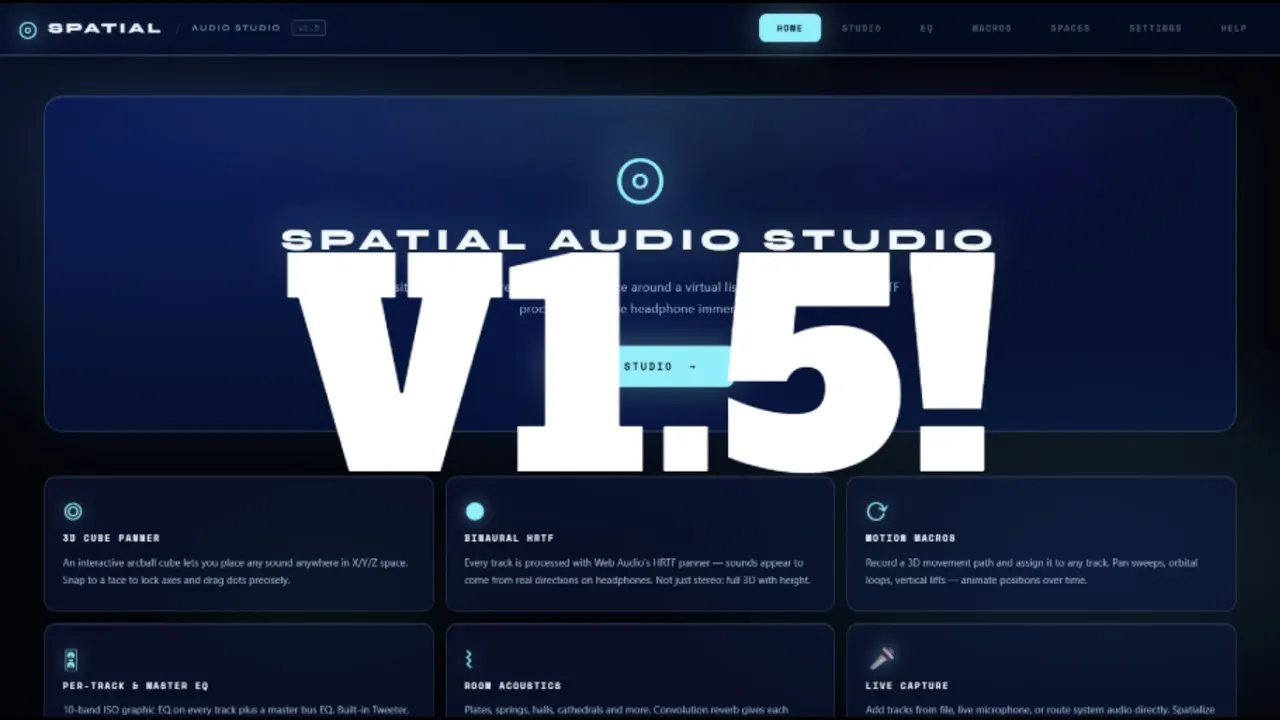
Task: Click the Live Capture microphone icon
Action: pyautogui.click(x=881, y=658)
